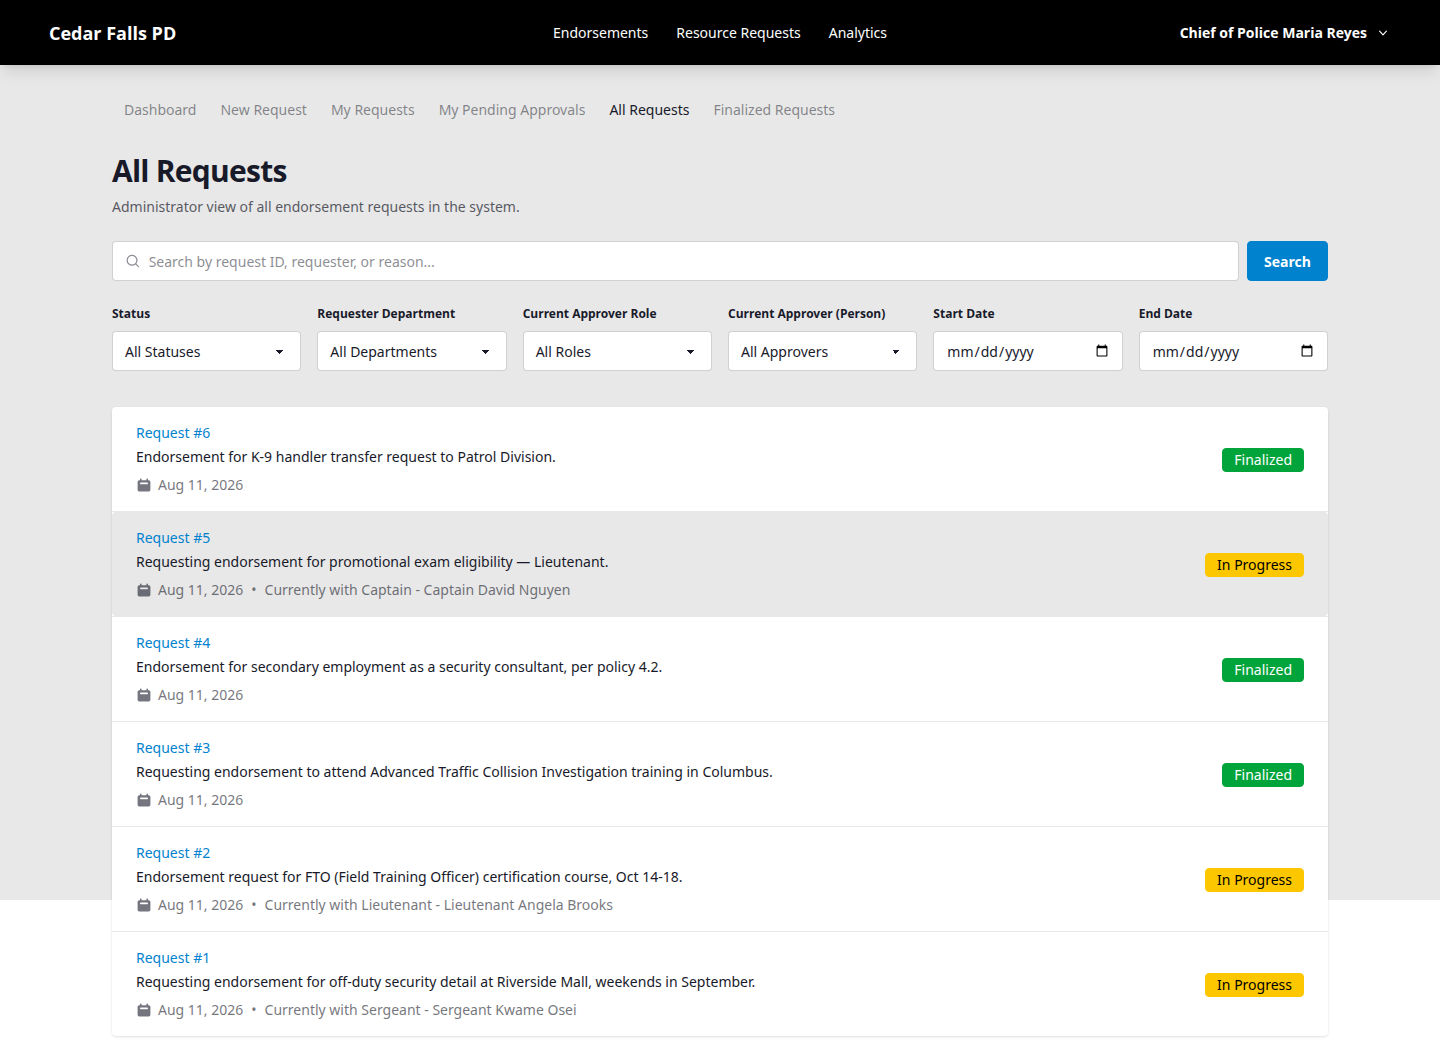The height and width of the screenshot is (1060, 1440).
Task: Go to Endorsements in top navigation
Action: point(600,33)
